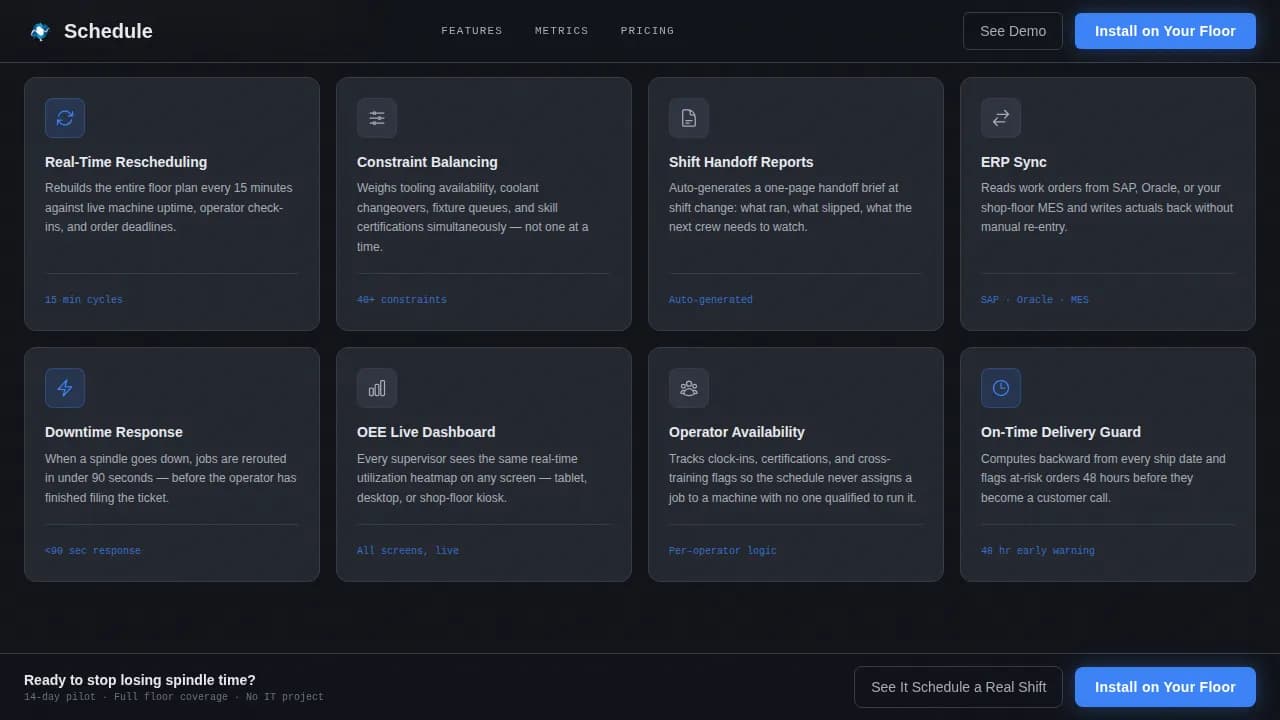
Task: Open the Pricing nav item
Action: coord(647,31)
